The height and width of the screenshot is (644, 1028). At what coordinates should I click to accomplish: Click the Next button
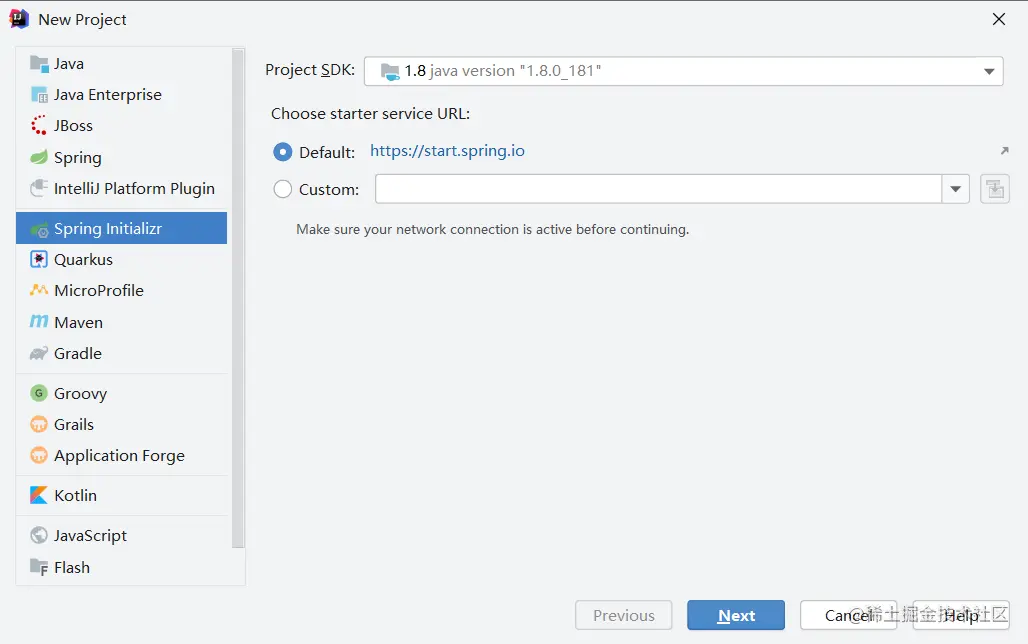coord(736,615)
